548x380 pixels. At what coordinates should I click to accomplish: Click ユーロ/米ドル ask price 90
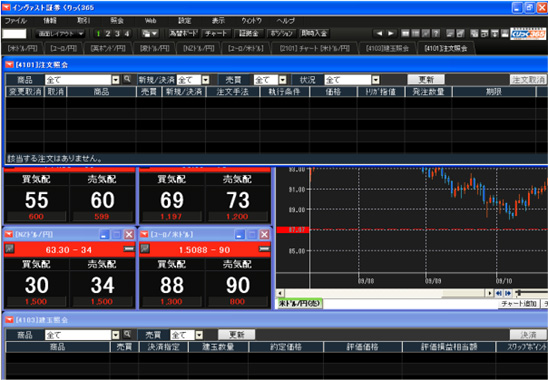pos(238,285)
